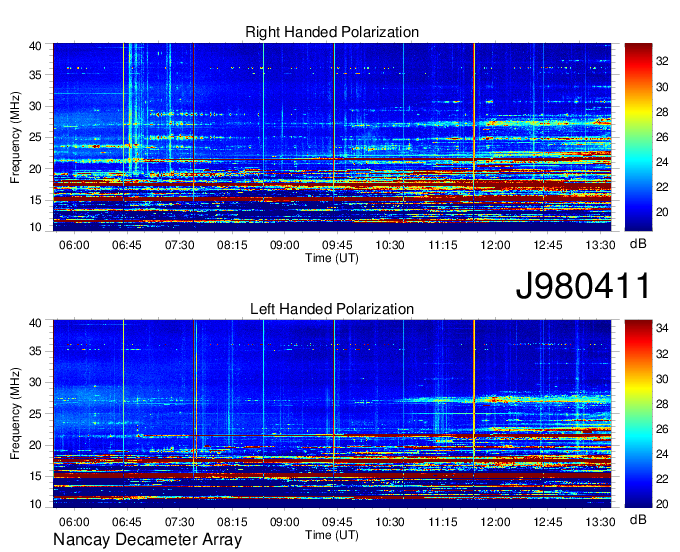The height and width of the screenshot is (552, 680).
Task: Click the "06:00" time tick under top plot
Action: [x=74, y=245]
